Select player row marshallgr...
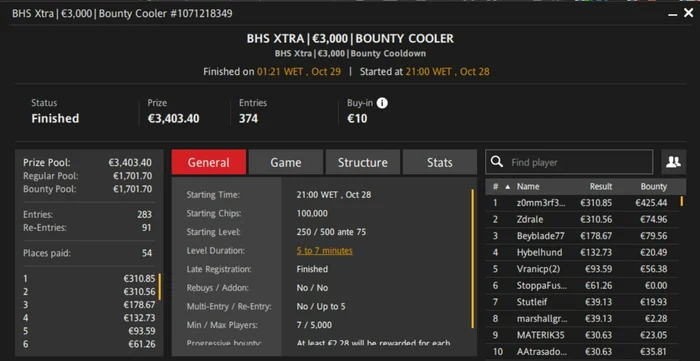 coord(582,319)
